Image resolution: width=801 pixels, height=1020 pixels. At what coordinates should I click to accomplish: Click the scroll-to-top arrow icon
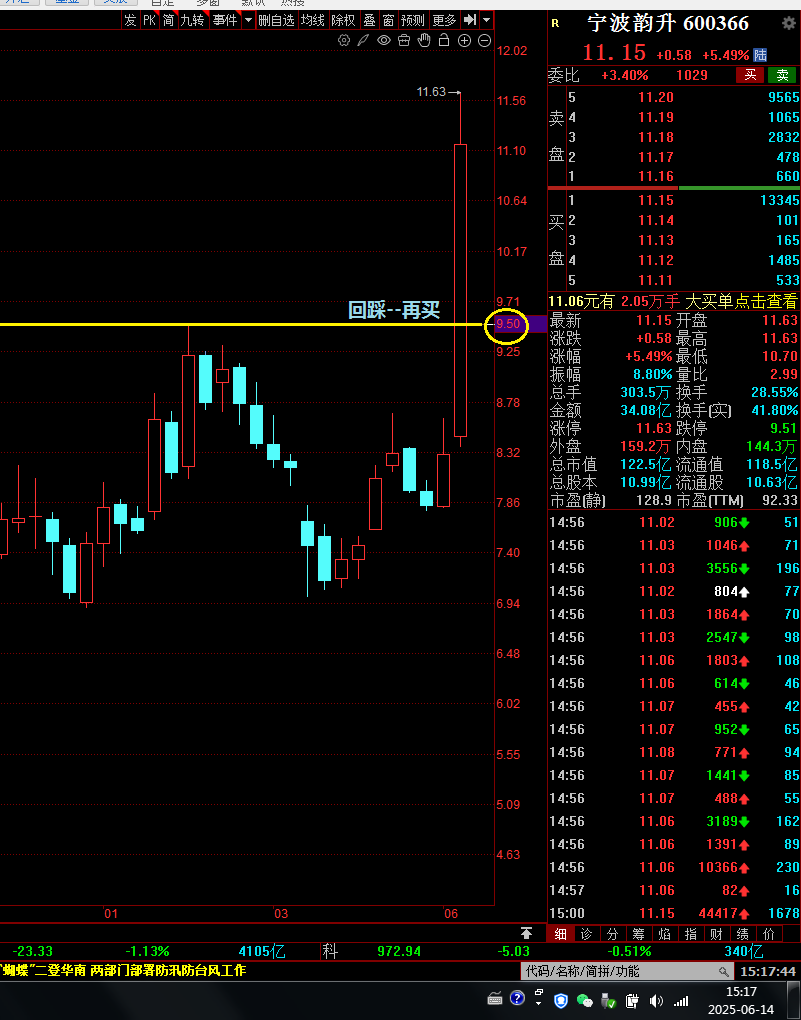tap(527, 933)
